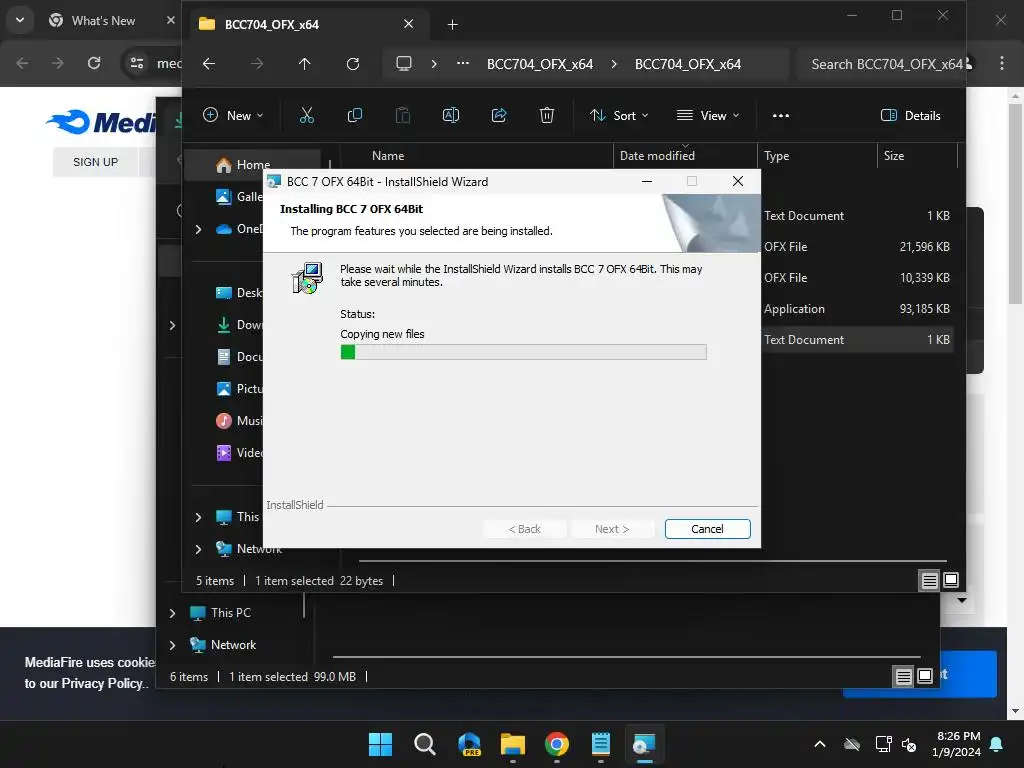Screen dimensions: 1024x768
Task: Click the installation progress bar
Action: (523, 352)
